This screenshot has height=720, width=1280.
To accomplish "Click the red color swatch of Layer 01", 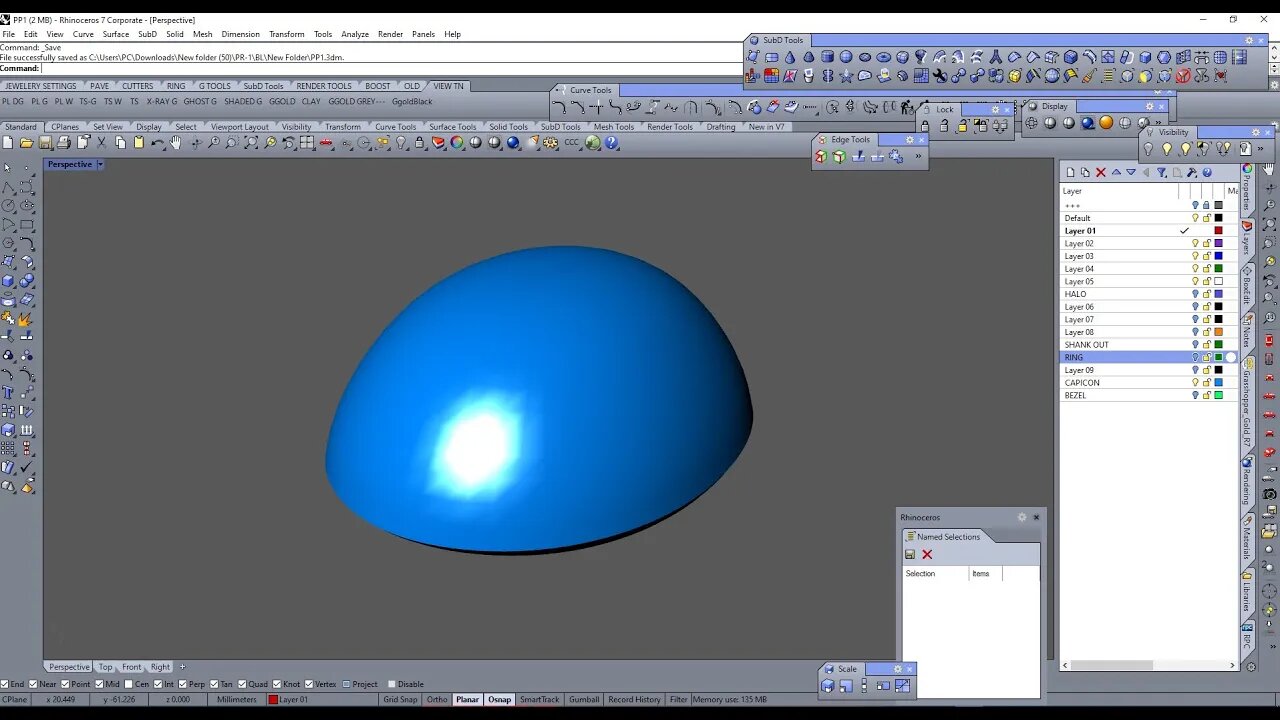I will tap(1218, 231).
